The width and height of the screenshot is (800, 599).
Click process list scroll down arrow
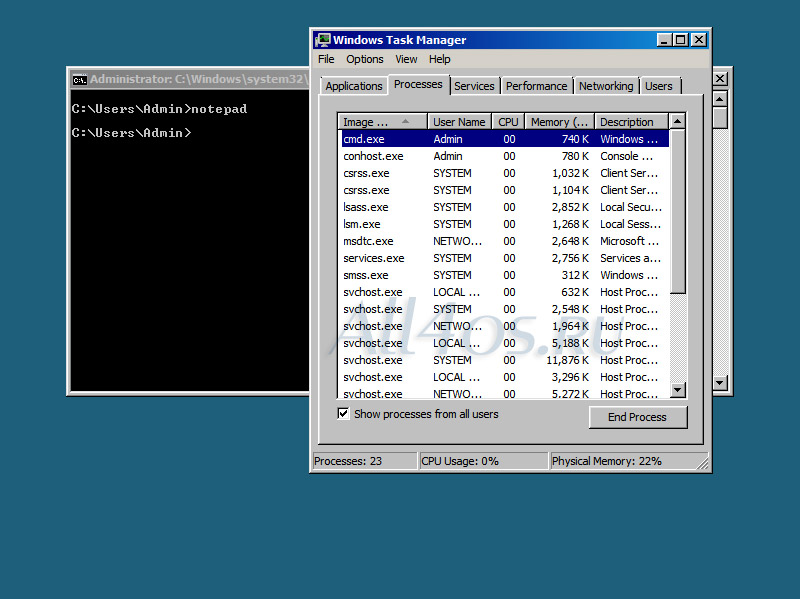678,390
